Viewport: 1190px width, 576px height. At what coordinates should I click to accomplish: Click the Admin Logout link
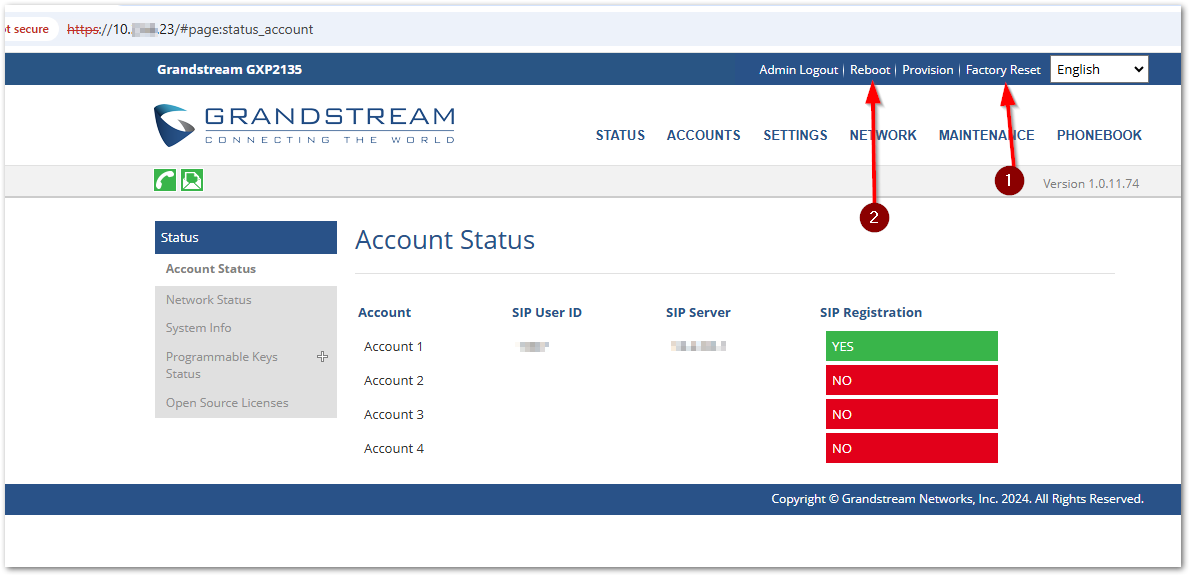798,70
